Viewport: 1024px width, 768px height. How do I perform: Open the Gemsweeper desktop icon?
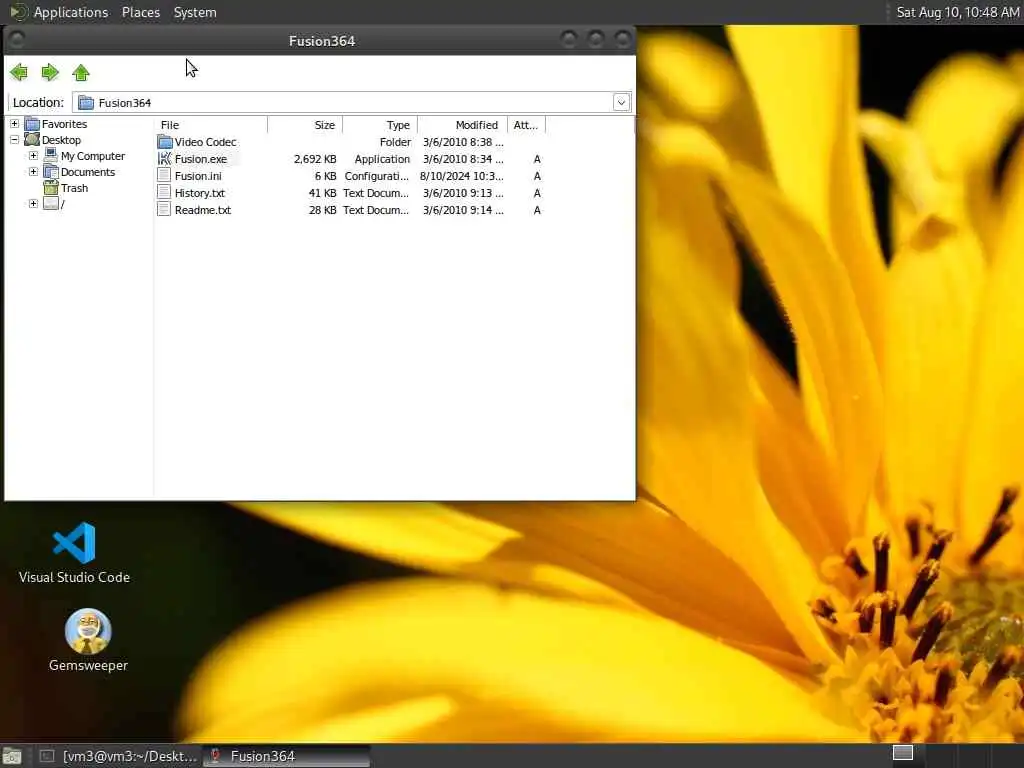(x=88, y=640)
